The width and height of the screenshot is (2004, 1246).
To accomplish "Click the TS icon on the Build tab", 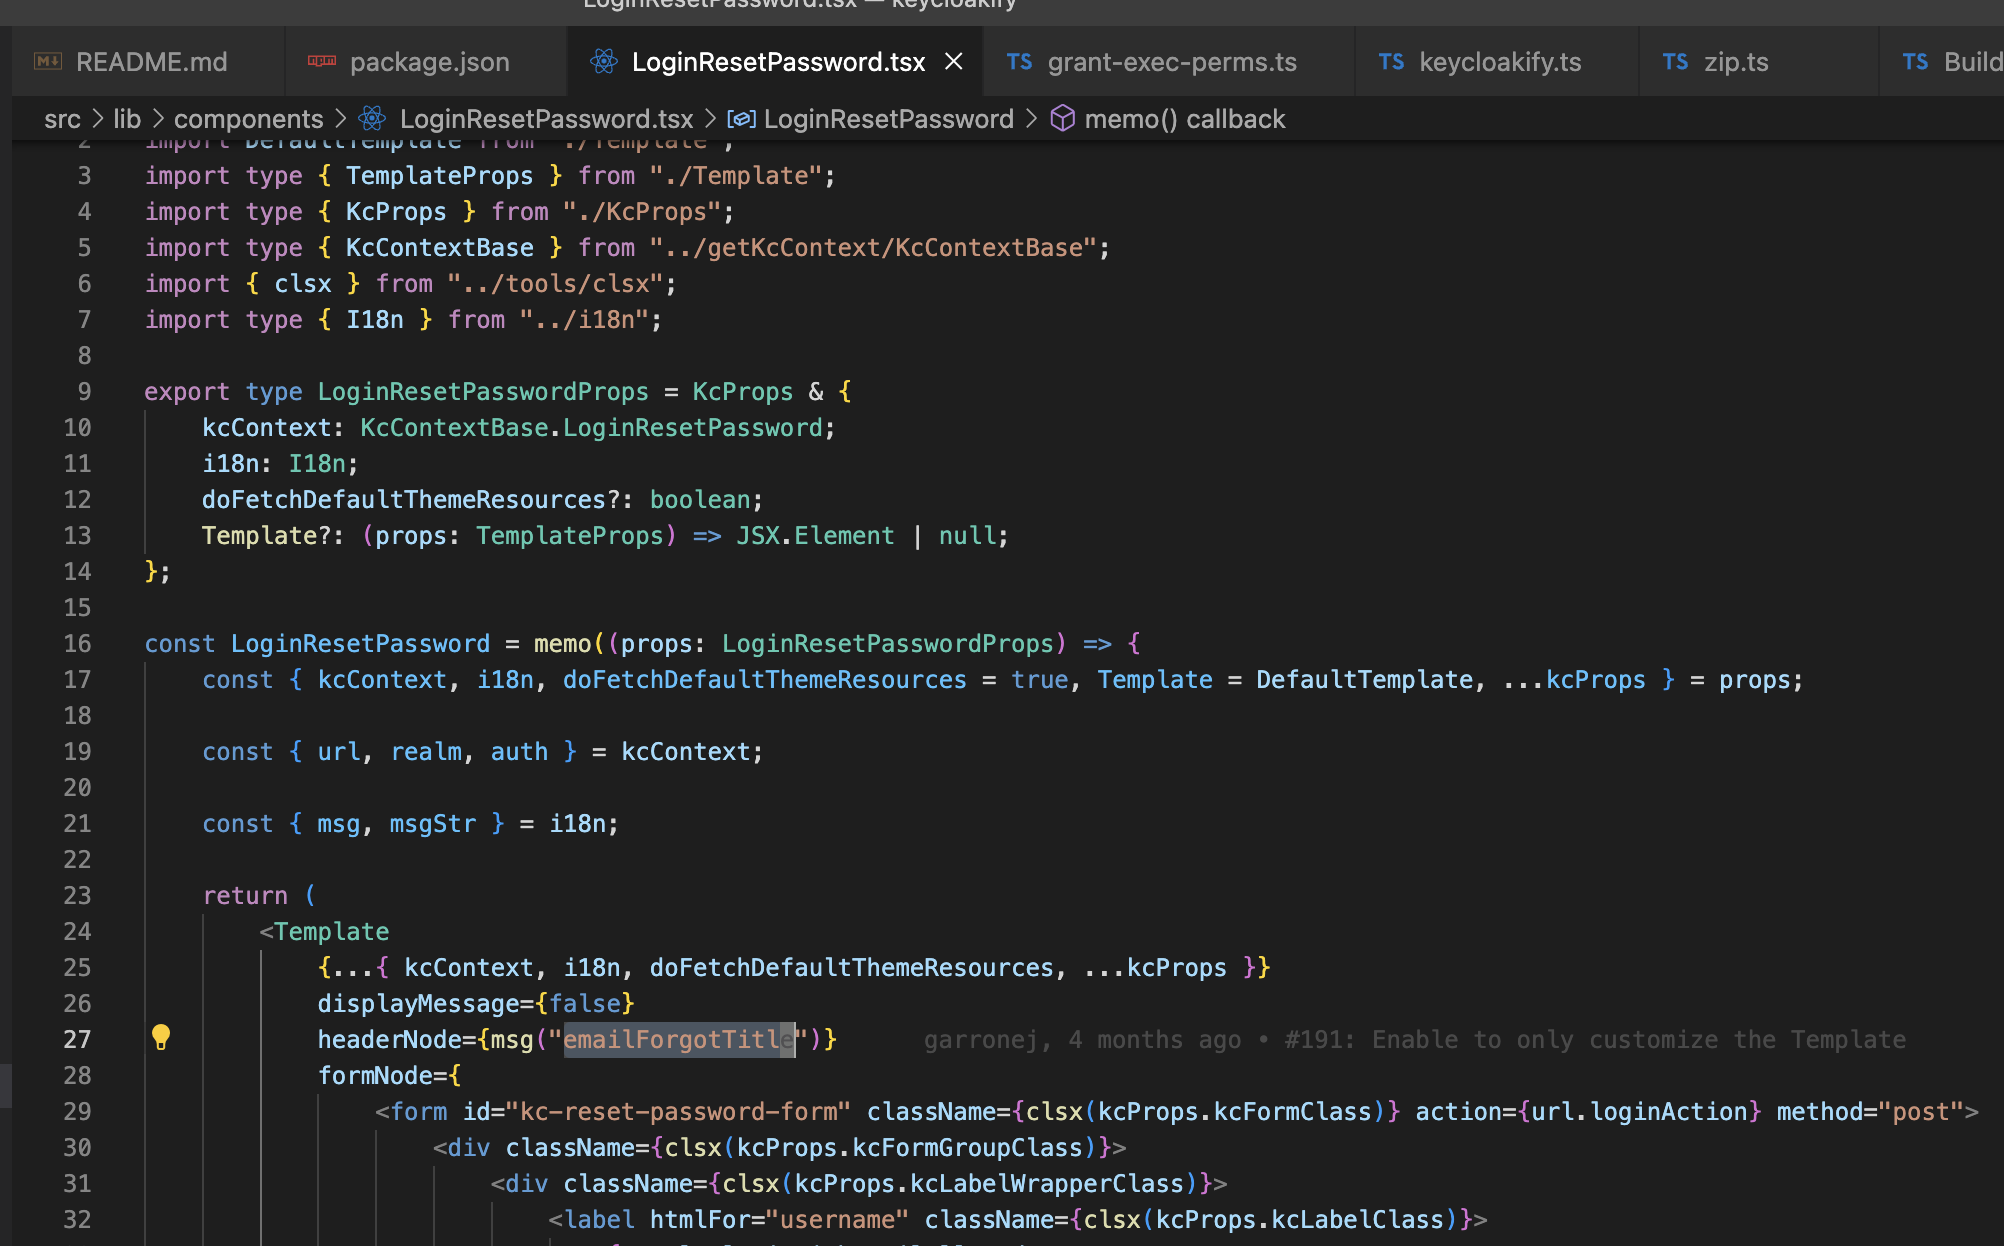I will [x=1915, y=61].
